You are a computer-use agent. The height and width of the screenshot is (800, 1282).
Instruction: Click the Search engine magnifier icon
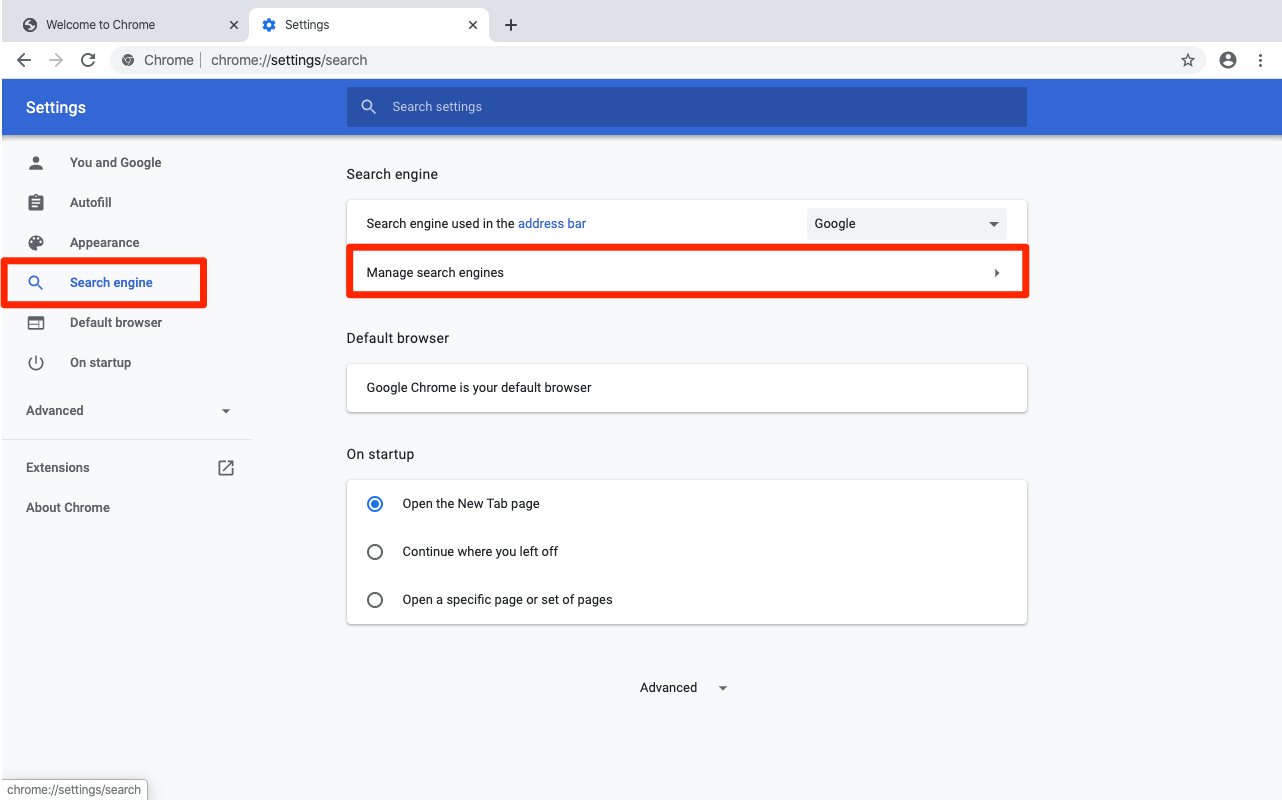click(x=37, y=282)
